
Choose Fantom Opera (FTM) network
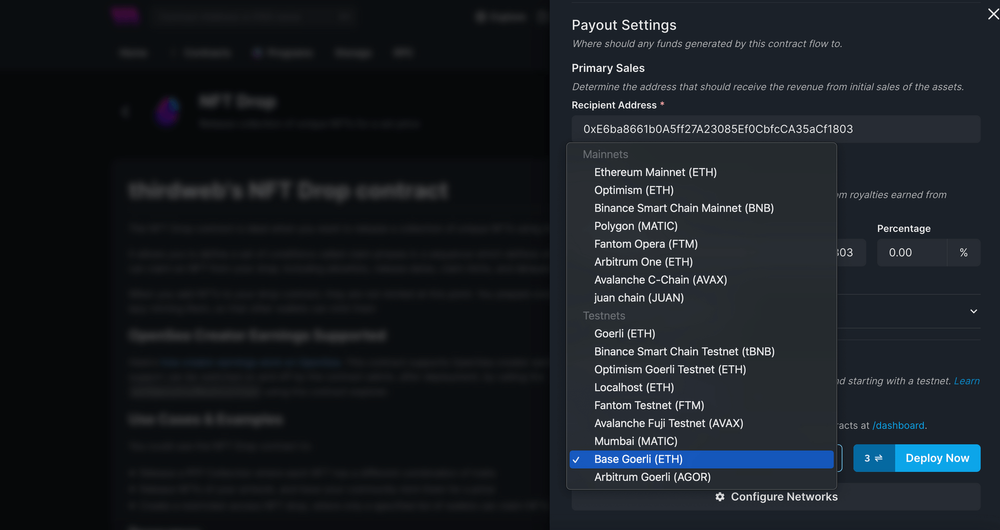[x=645, y=244]
